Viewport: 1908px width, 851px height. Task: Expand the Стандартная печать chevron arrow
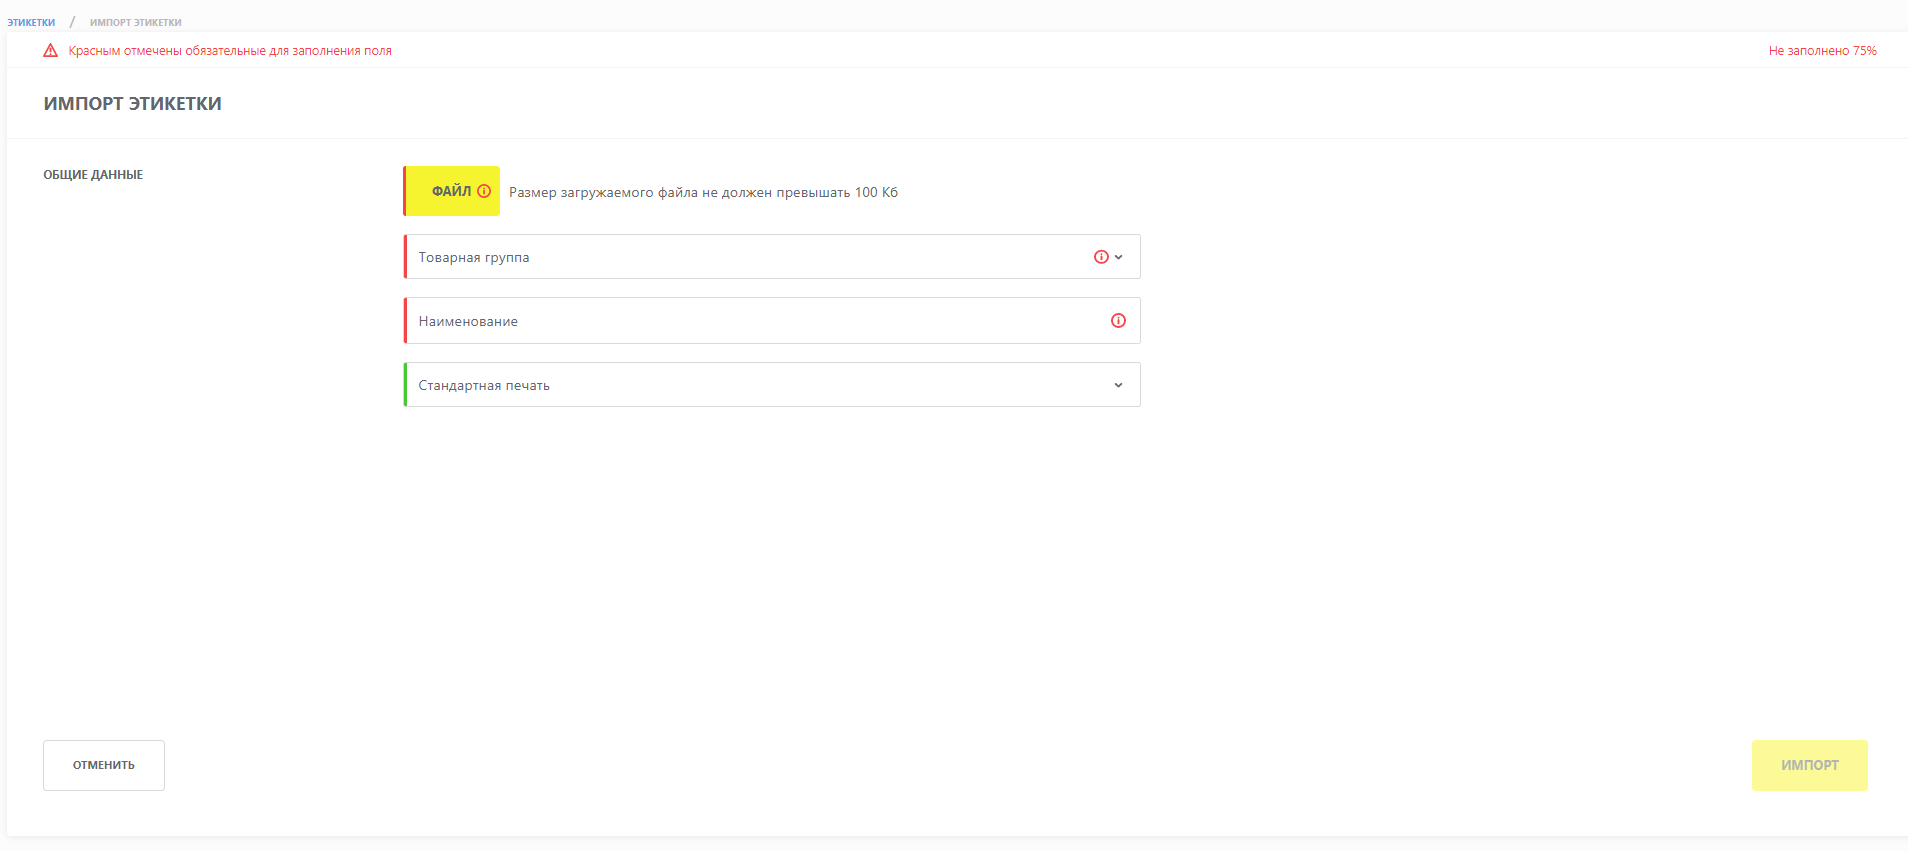[1119, 385]
